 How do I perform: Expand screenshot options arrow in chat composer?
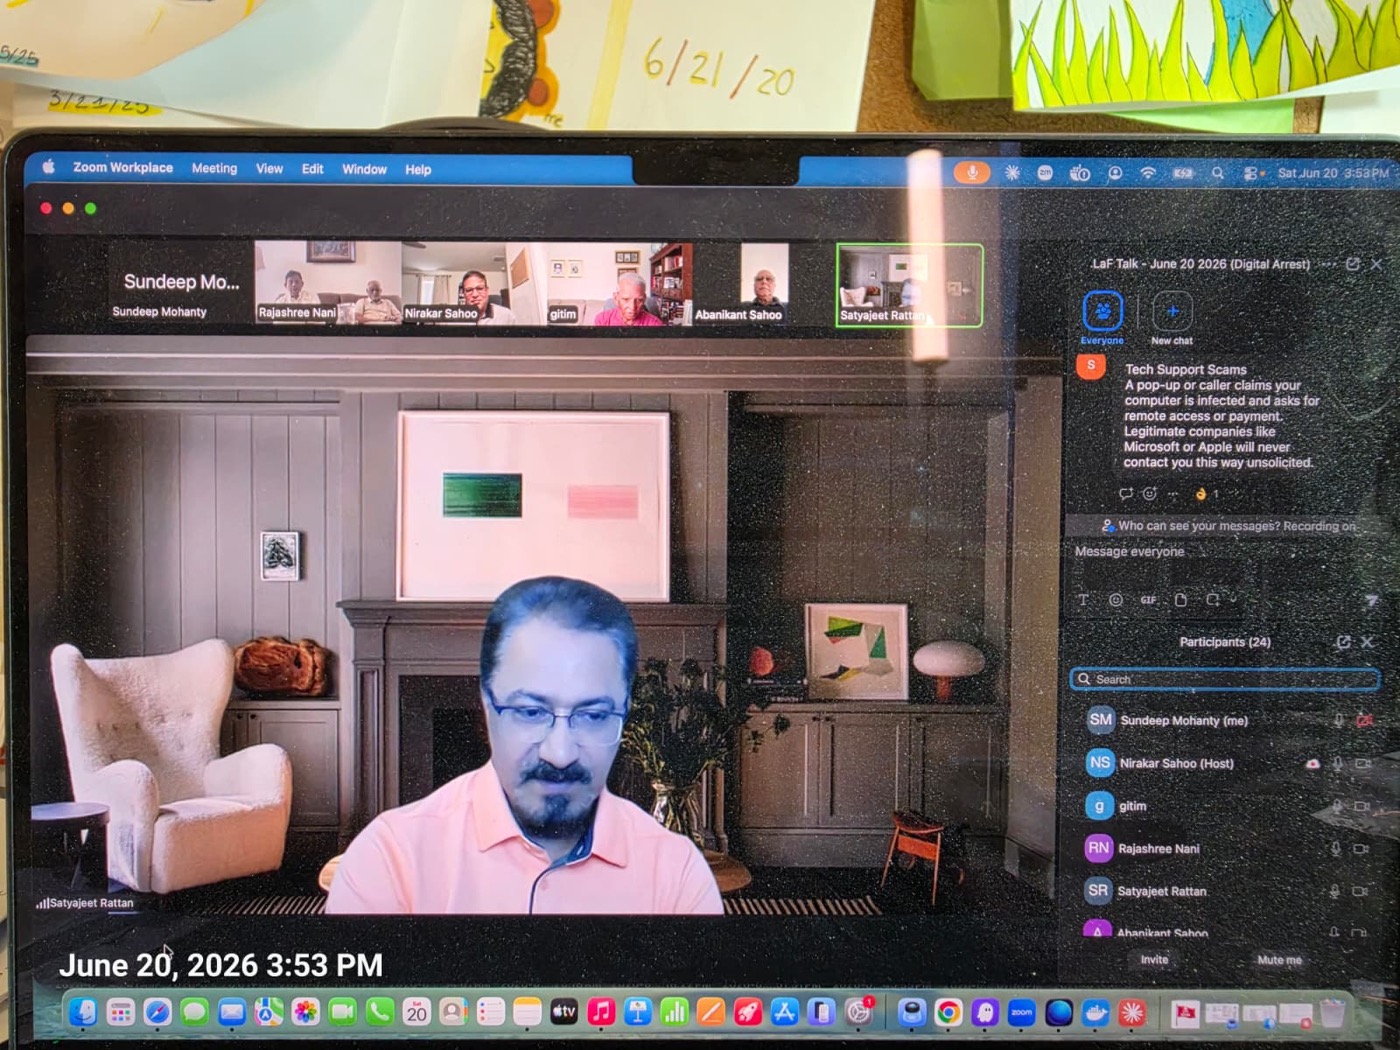1233,600
